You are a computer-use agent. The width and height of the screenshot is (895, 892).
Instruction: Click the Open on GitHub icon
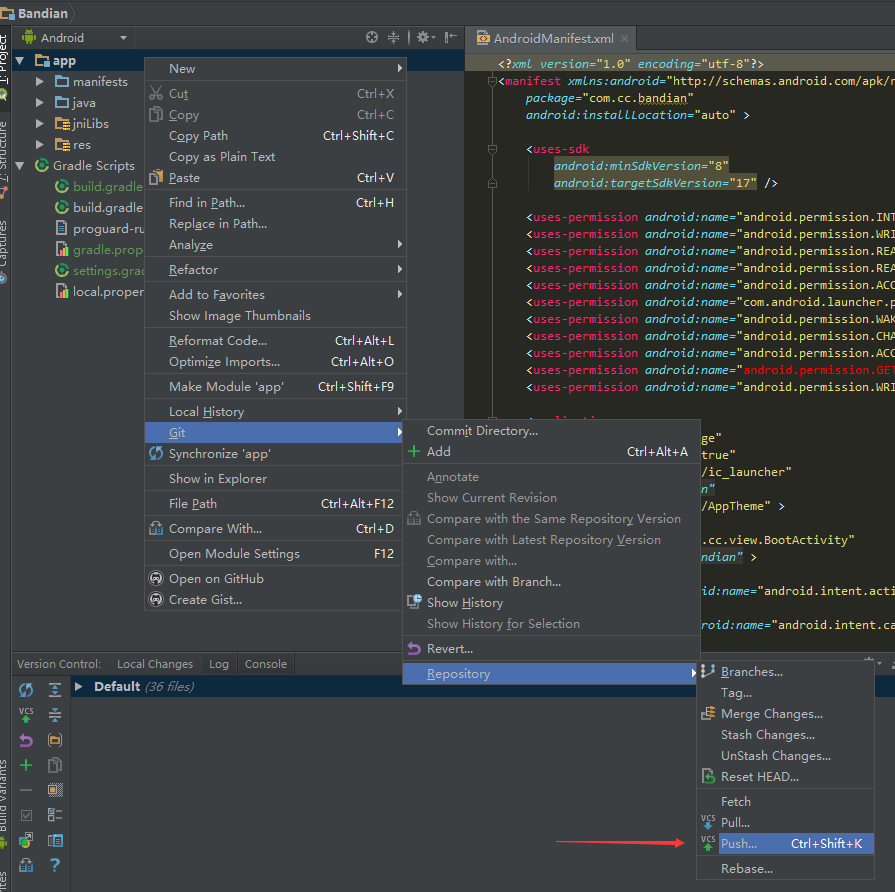[x=156, y=579]
